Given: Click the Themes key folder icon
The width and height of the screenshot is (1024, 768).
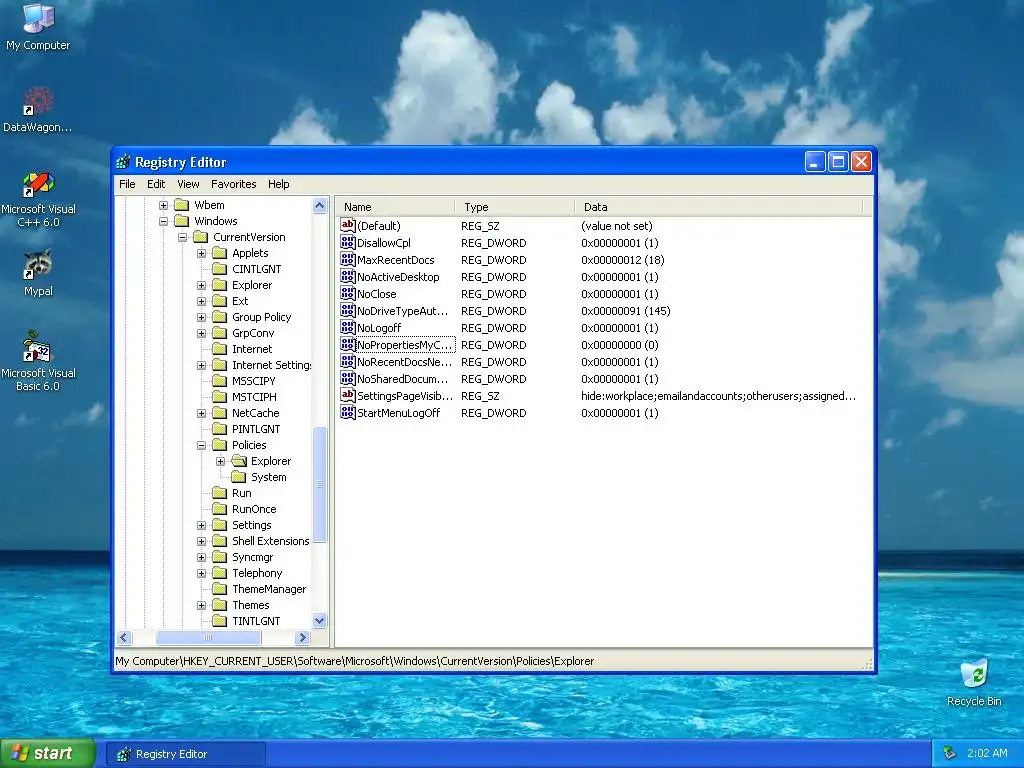Looking at the screenshot, I should click(220, 605).
